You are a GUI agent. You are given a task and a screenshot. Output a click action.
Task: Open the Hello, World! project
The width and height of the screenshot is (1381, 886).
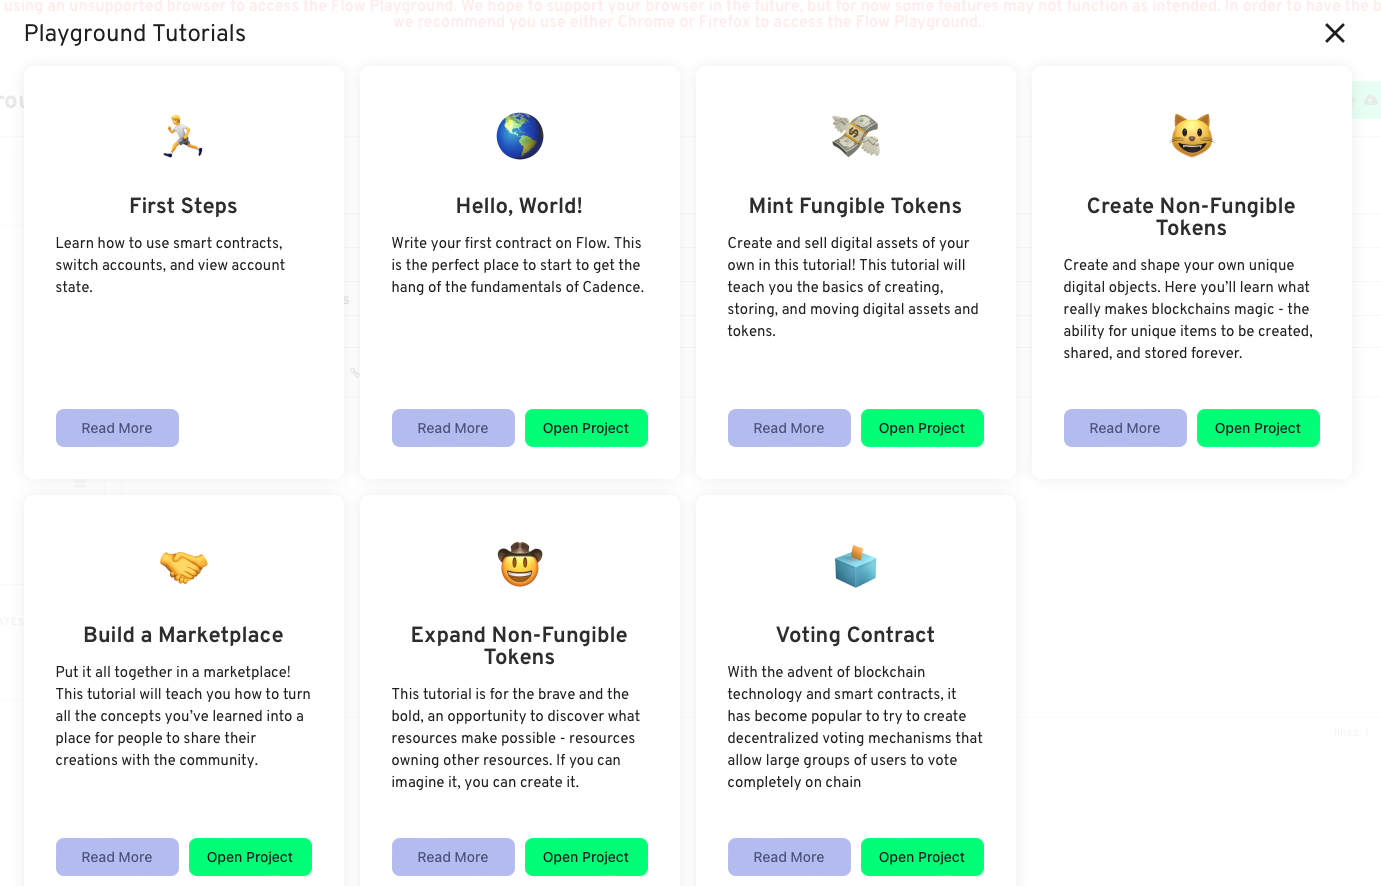coord(586,428)
